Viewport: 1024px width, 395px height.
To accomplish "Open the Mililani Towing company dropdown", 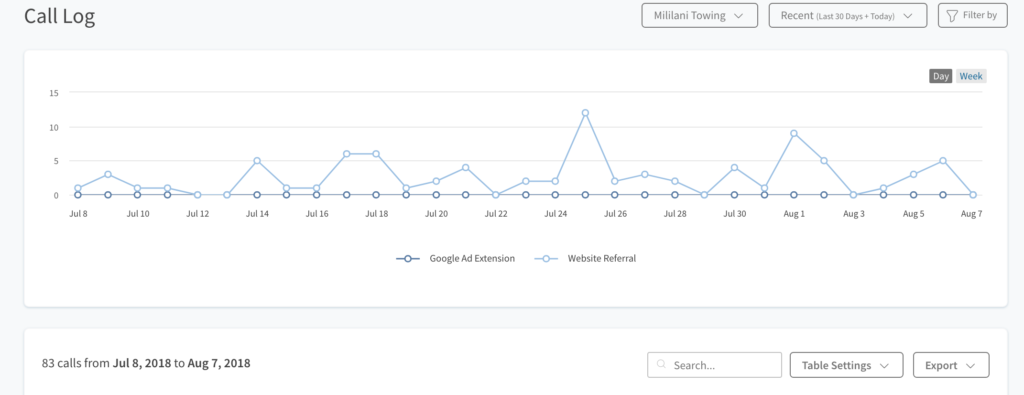I will (699, 16).
